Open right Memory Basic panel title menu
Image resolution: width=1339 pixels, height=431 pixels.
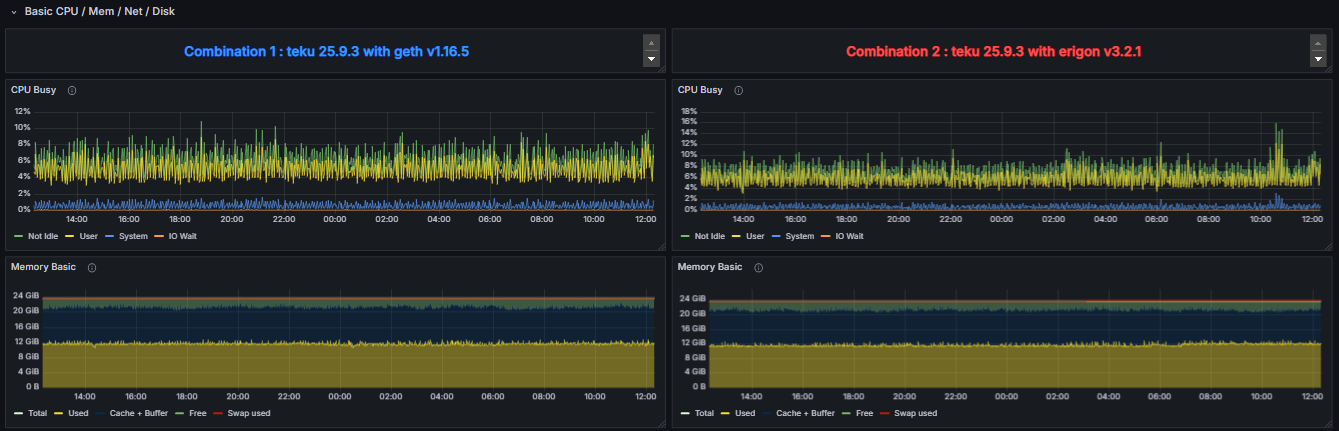coord(710,267)
